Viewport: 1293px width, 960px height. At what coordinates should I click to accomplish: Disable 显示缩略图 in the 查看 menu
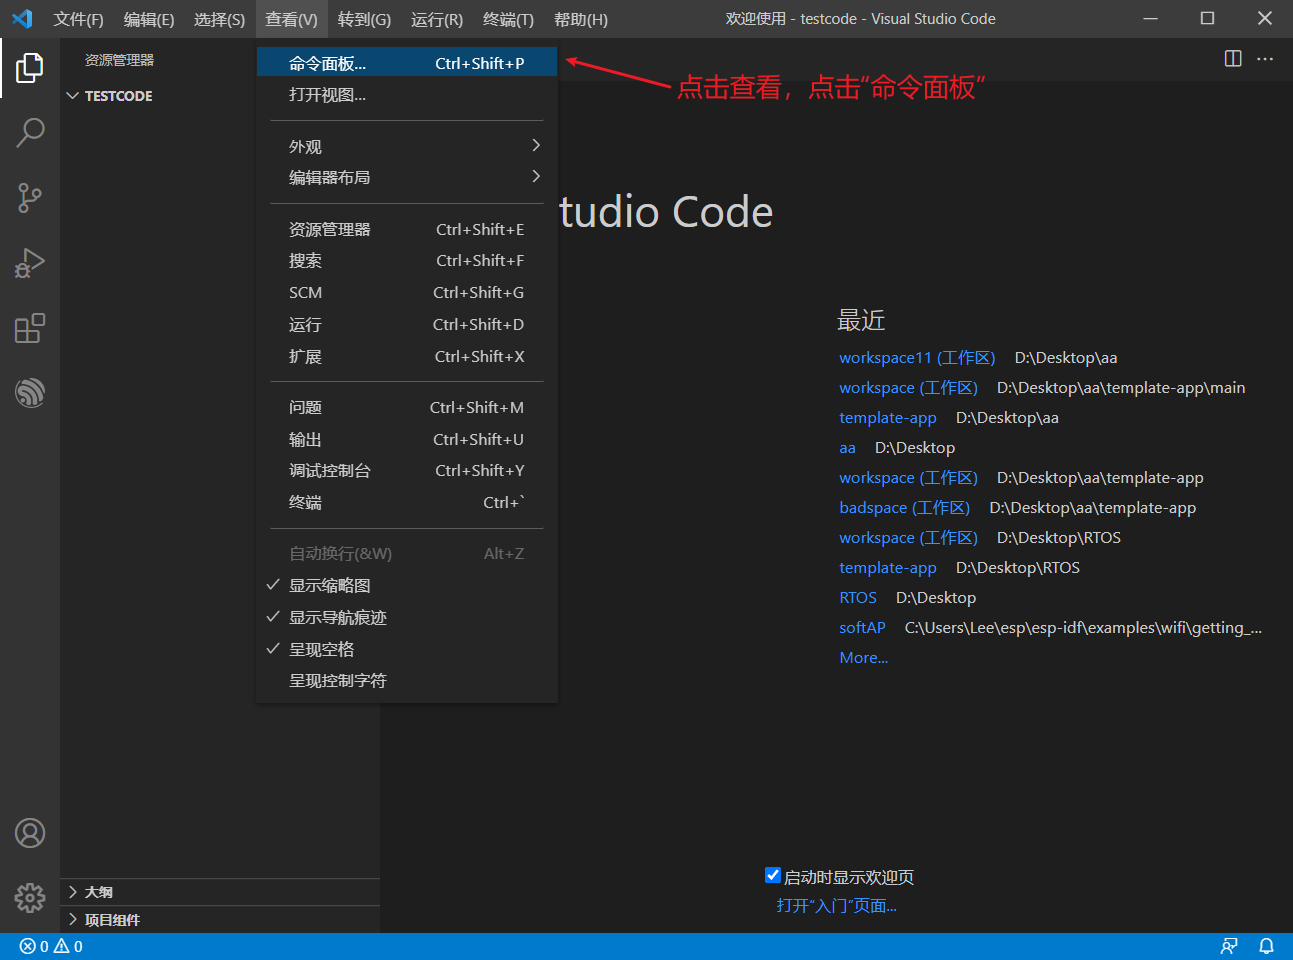click(330, 585)
